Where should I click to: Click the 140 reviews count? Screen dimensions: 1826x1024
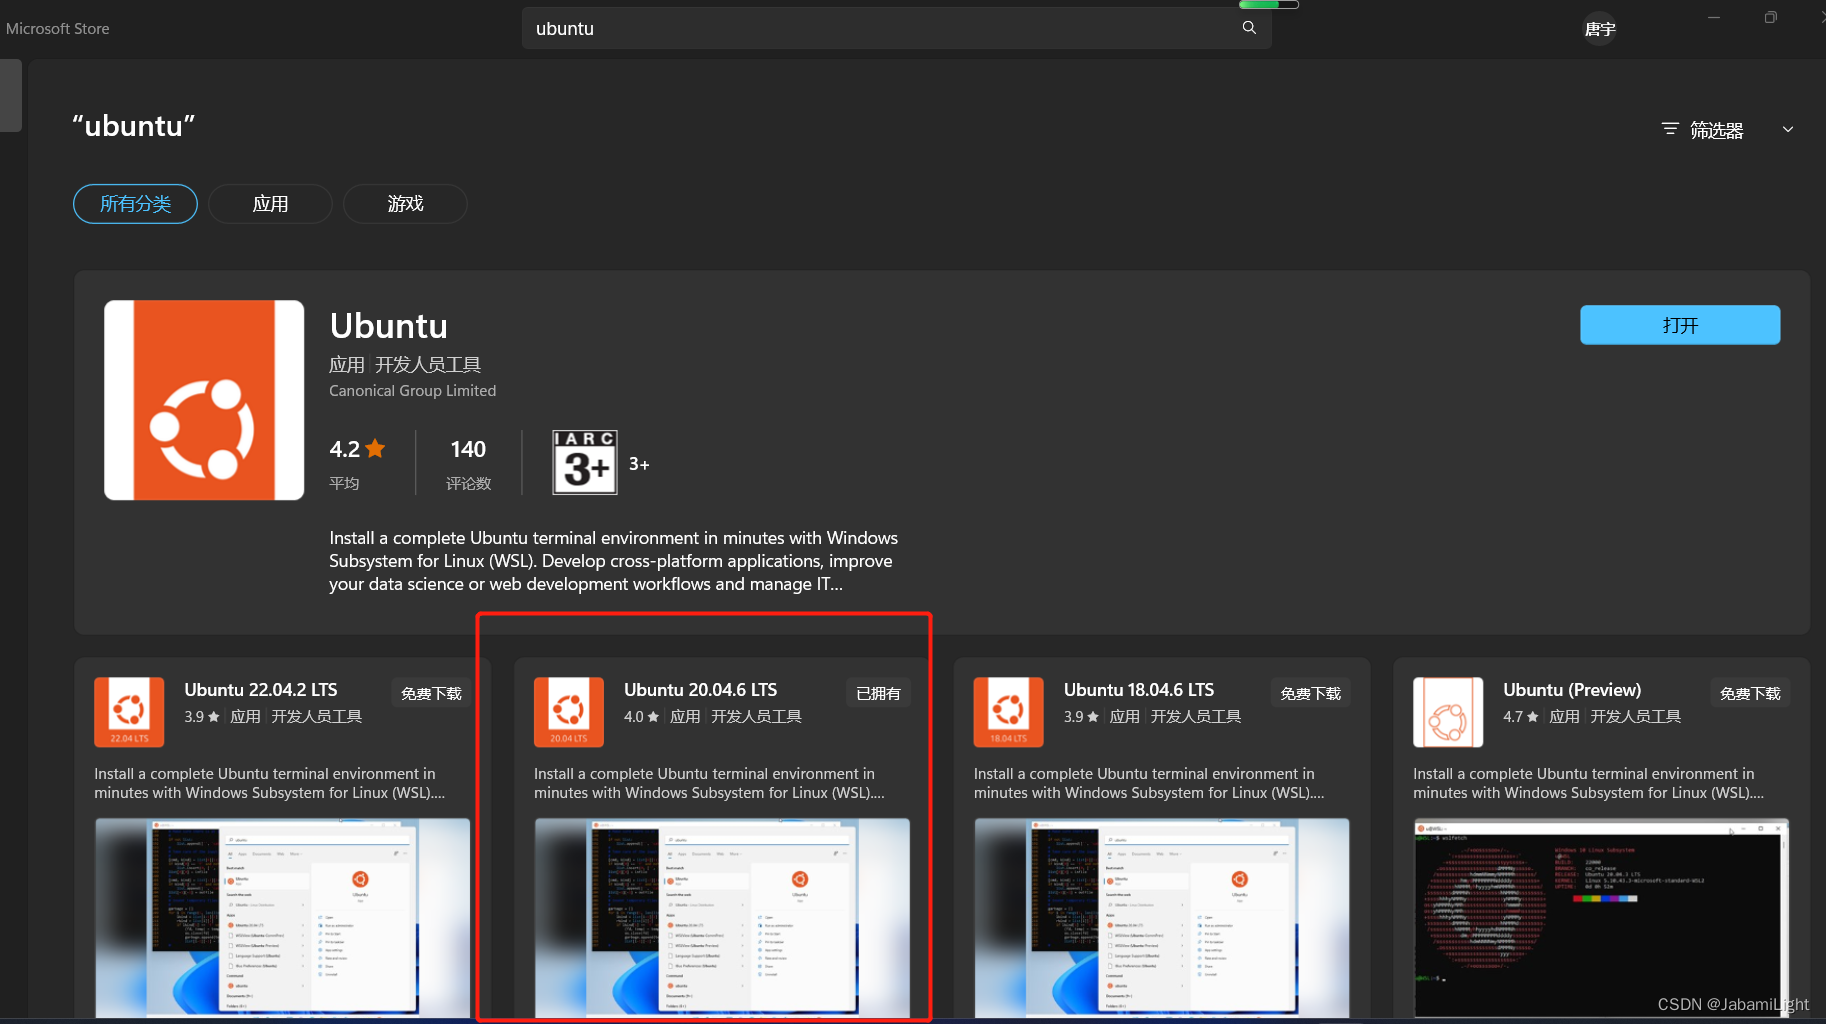(468, 449)
